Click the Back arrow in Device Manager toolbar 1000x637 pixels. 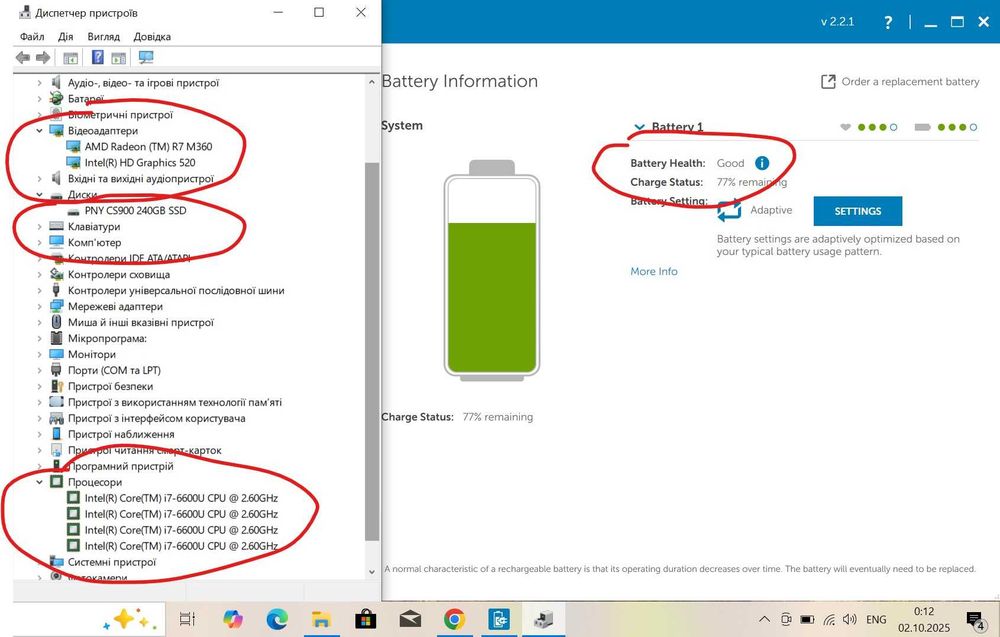pos(23,58)
